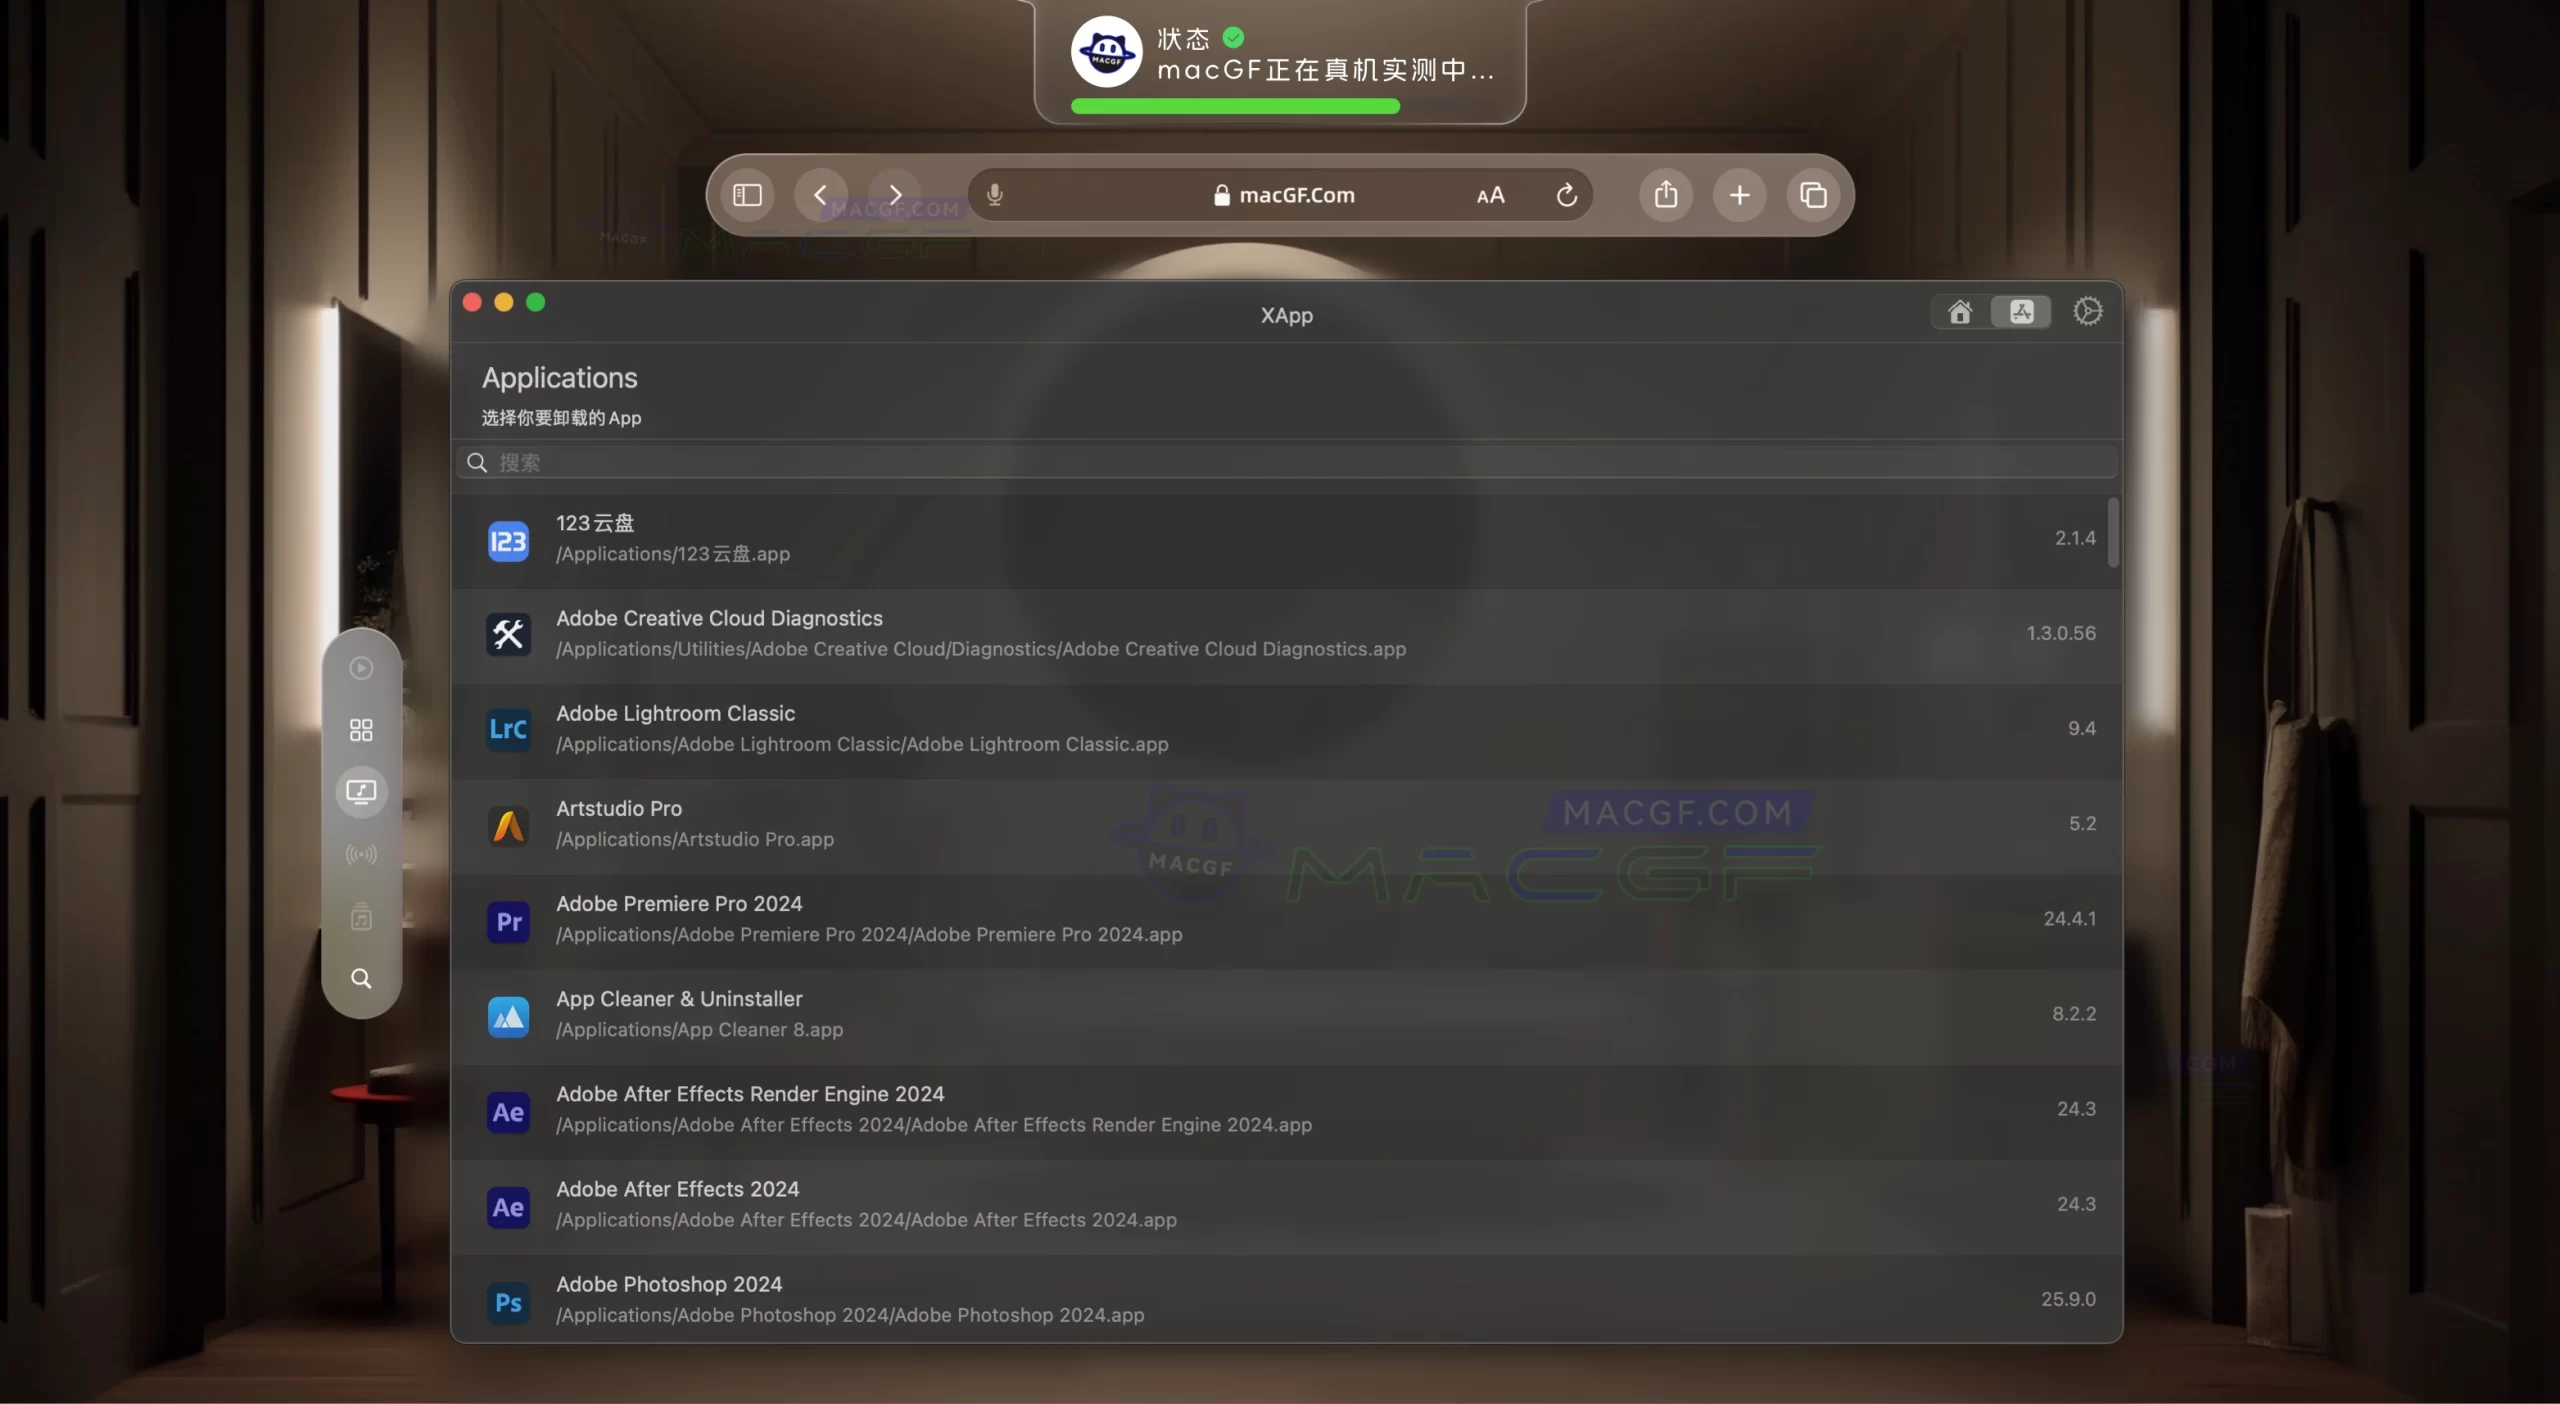Click the search icon in the floating dock
The width and height of the screenshot is (2560, 1404).
pyautogui.click(x=361, y=979)
